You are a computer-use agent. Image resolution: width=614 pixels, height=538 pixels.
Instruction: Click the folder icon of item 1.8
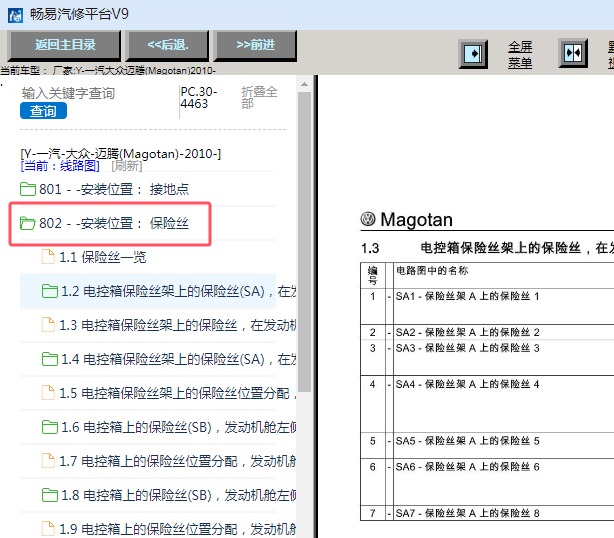pos(50,495)
